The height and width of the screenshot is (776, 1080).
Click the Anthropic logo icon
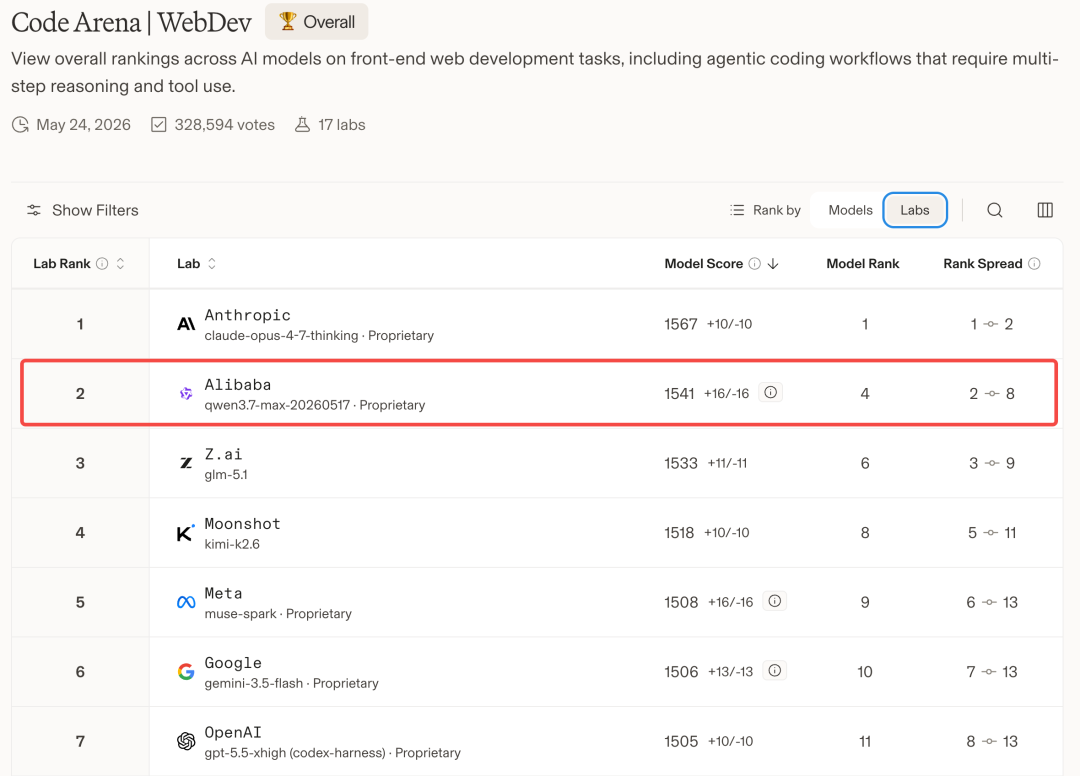tap(186, 324)
